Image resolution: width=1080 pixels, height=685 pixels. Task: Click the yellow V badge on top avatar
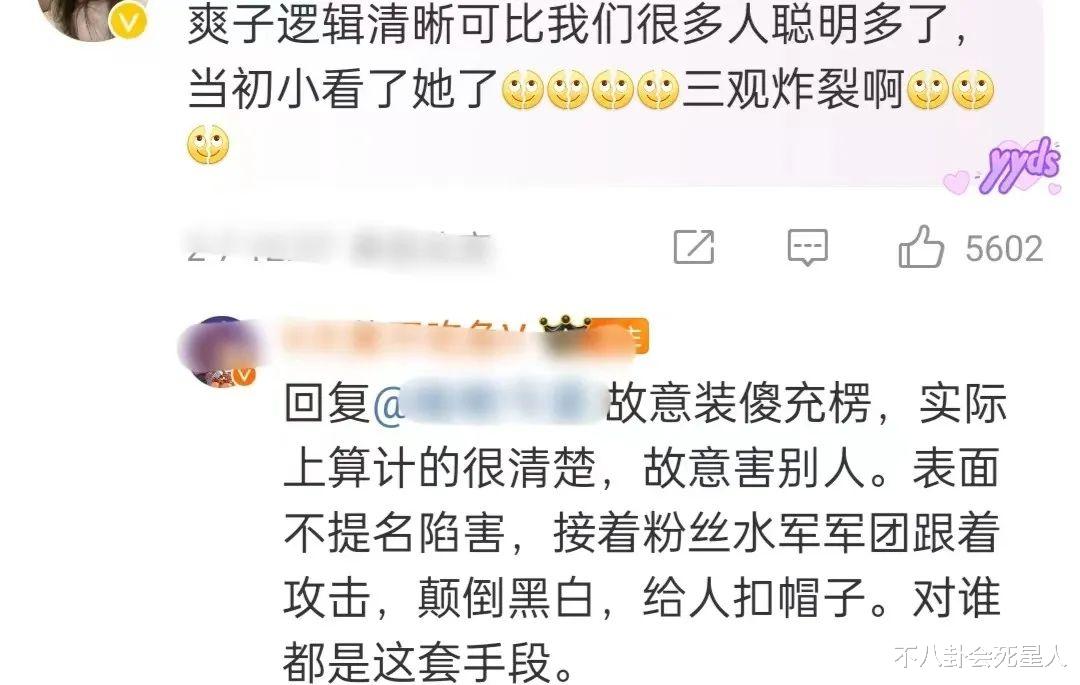(x=129, y=23)
